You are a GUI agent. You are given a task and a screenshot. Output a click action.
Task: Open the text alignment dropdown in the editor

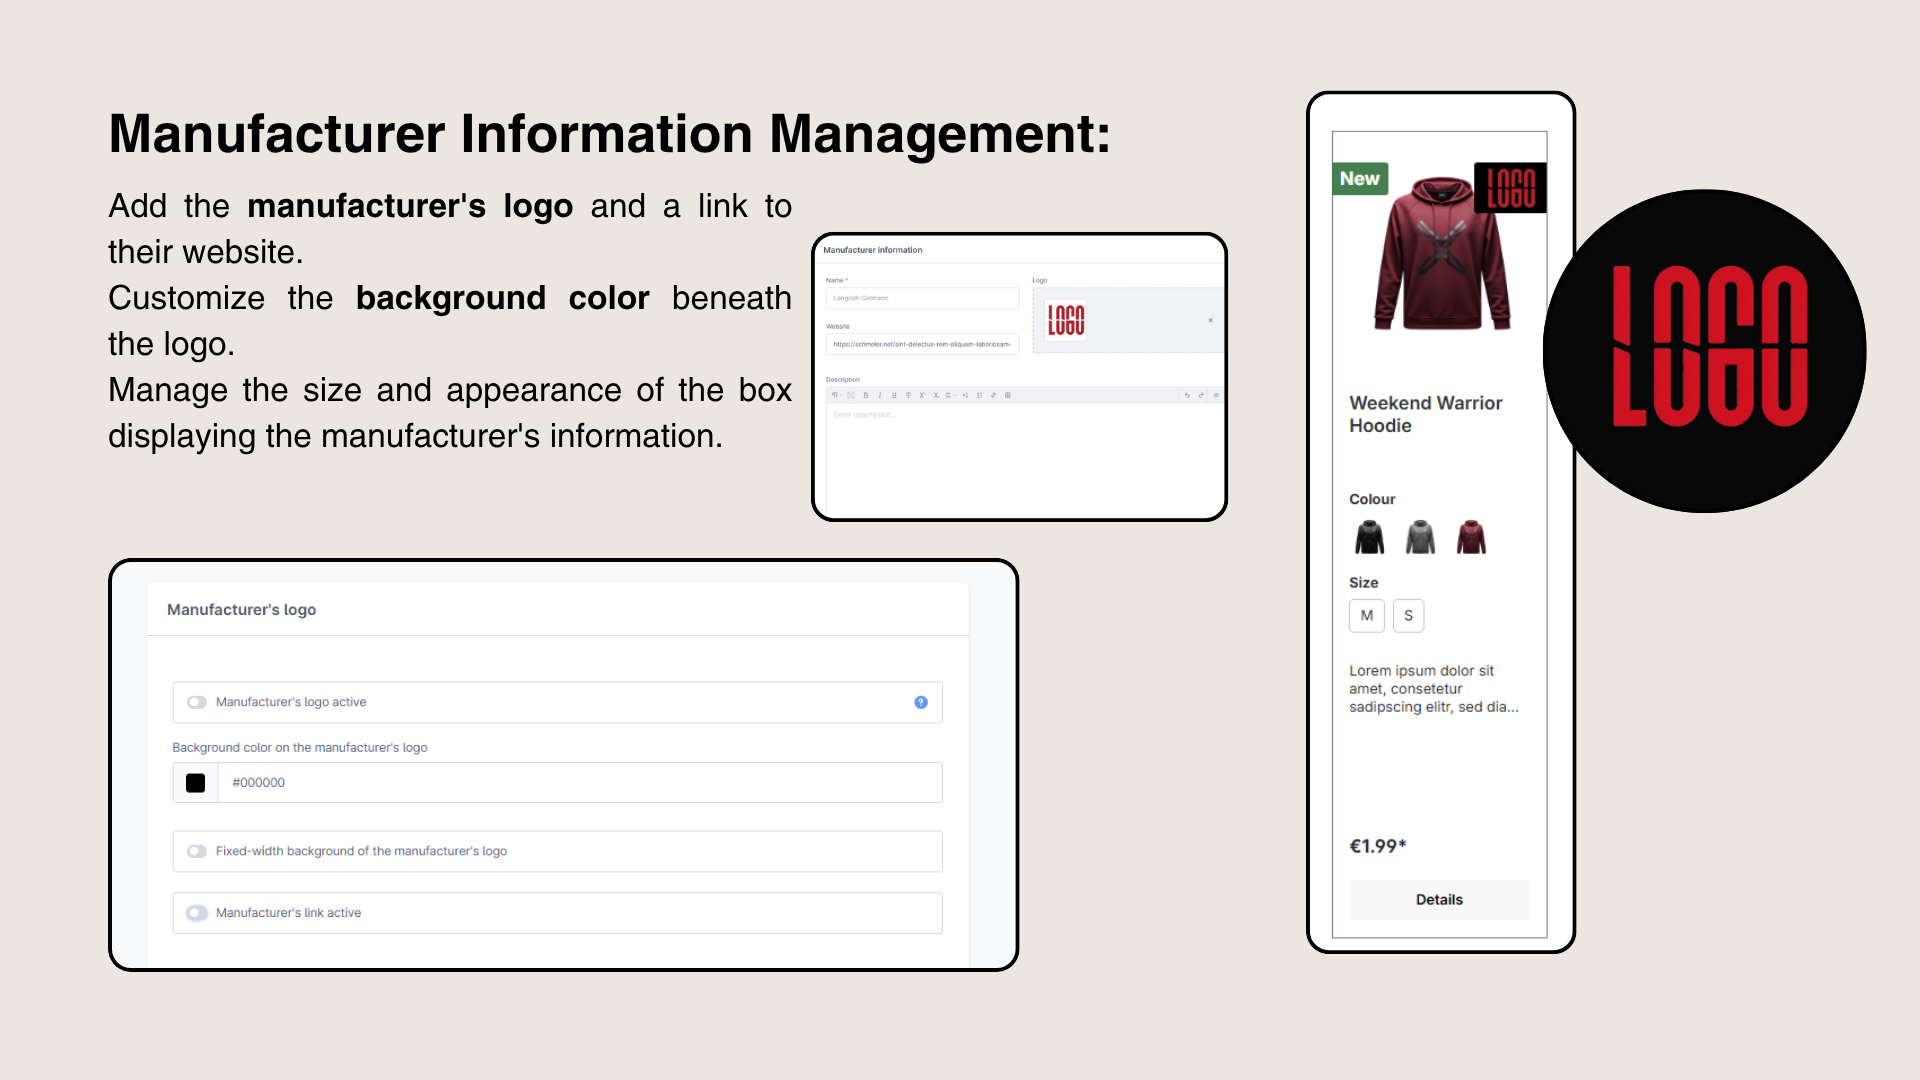coord(950,395)
